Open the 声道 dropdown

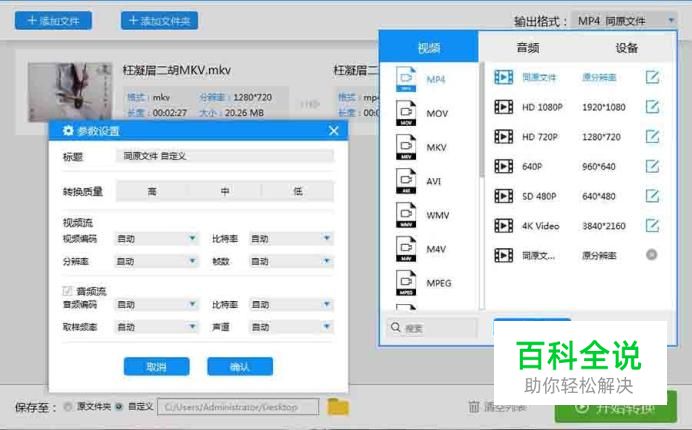click(x=291, y=327)
